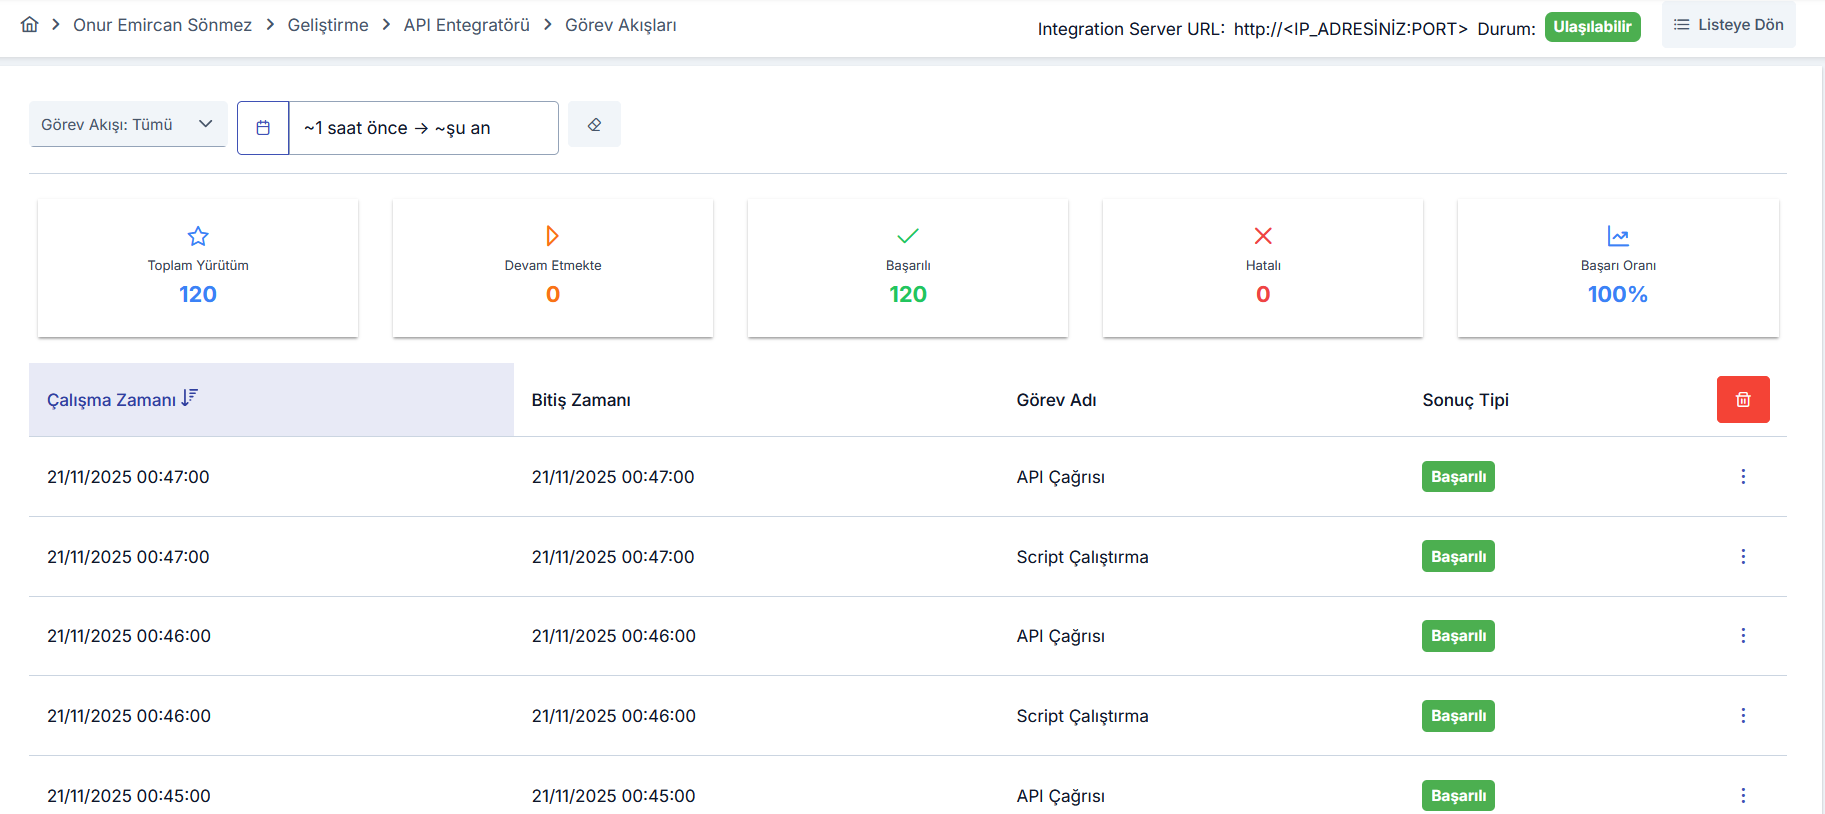
Task: Open three-dot menu for first Script Çalıştırma row
Action: click(x=1742, y=557)
